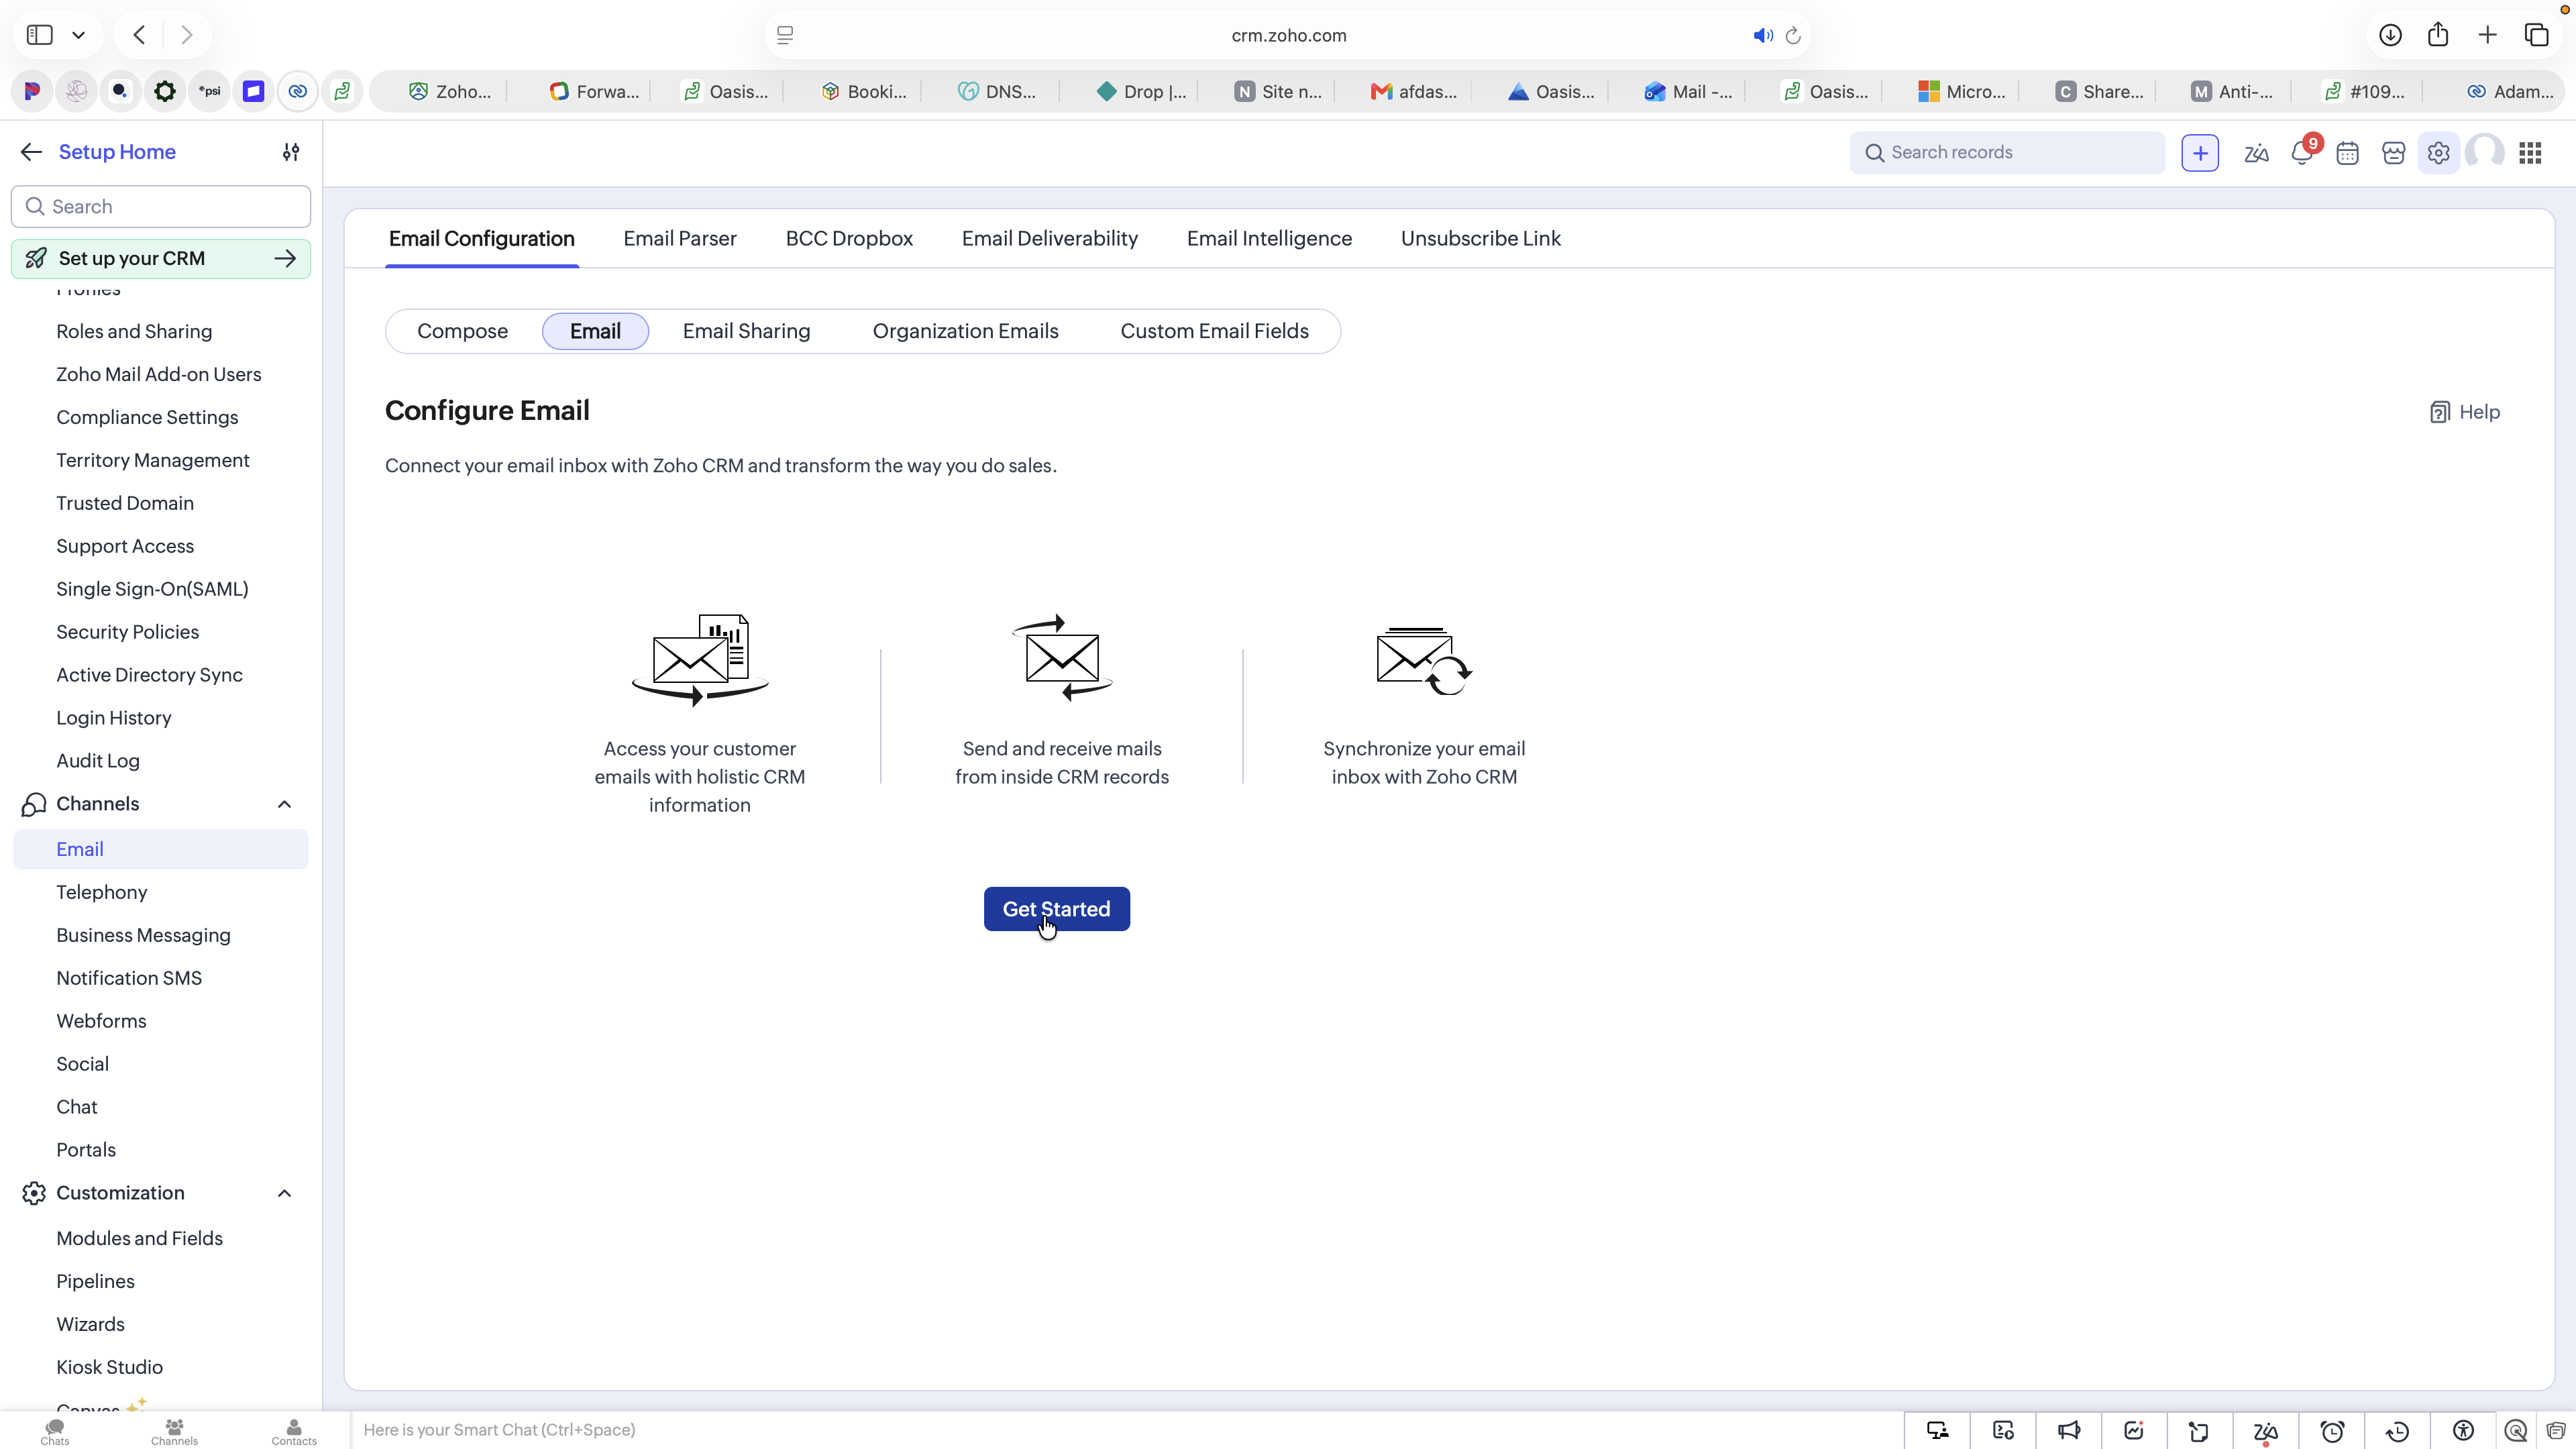Click the Get Started button
The width and height of the screenshot is (2576, 1449).
(1056, 909)
